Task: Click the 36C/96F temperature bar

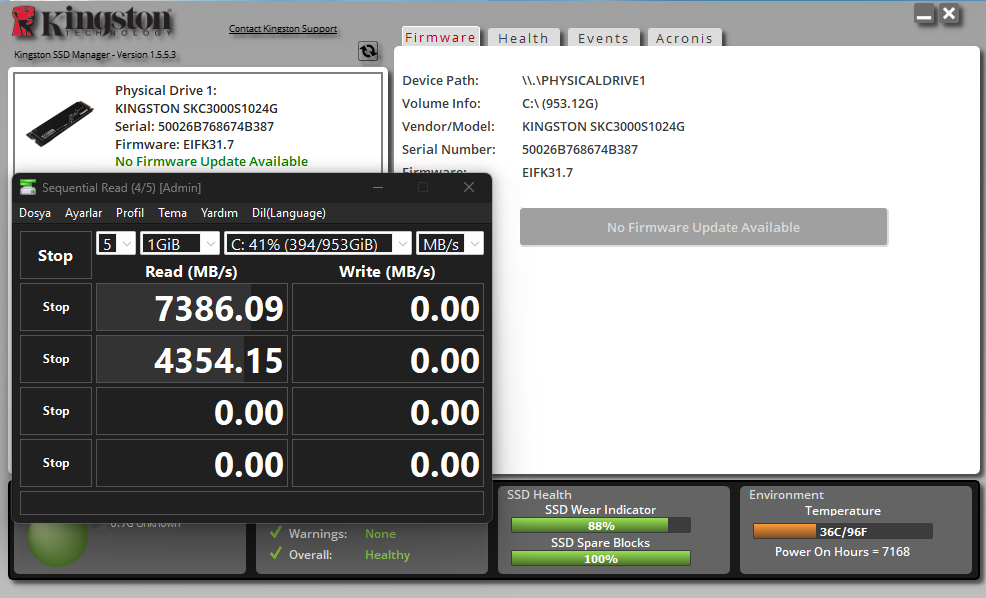Action: (x=843, y=531)
